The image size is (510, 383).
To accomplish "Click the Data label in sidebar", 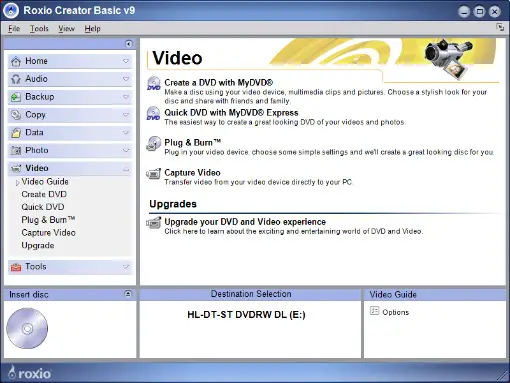I will [34, 133].
